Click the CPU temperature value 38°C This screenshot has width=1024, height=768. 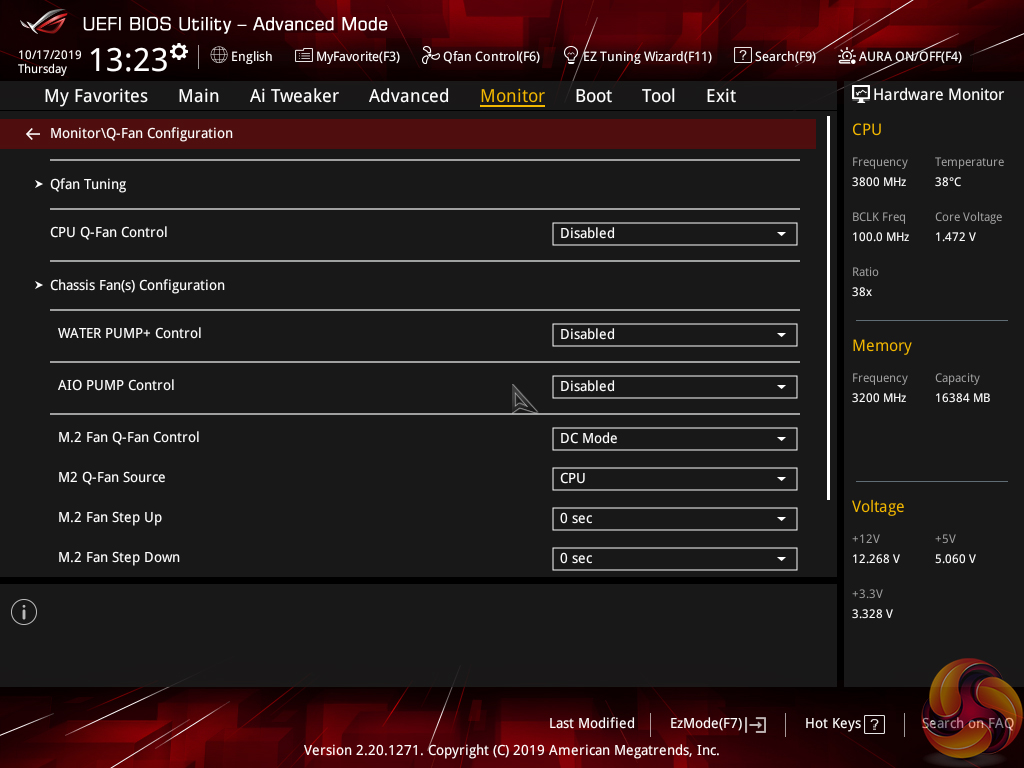(948, 182)
